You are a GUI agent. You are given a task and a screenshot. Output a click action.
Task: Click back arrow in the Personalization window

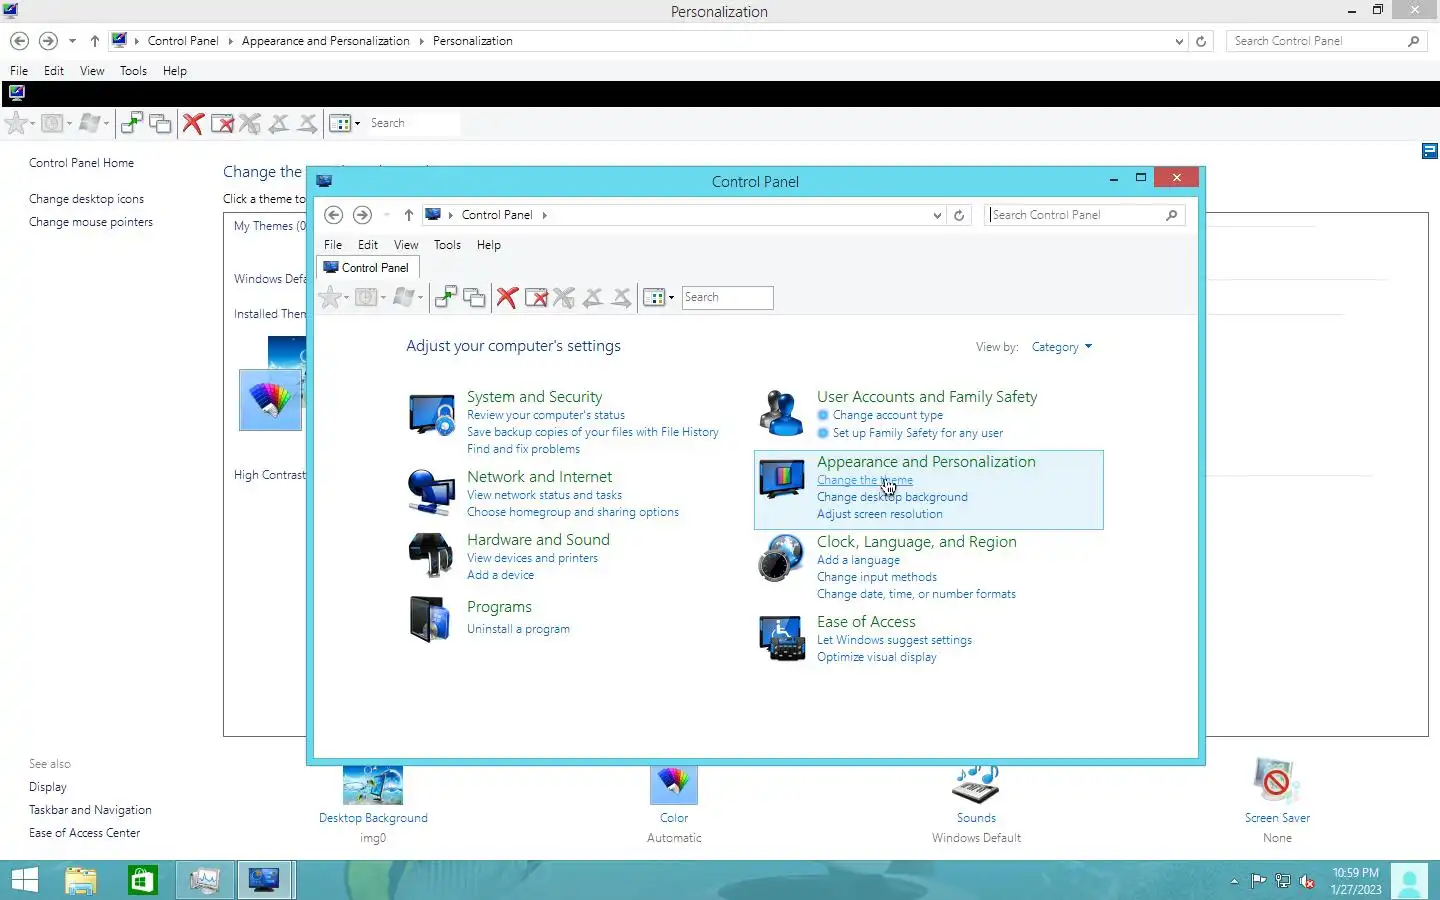(x=19, y=41)
